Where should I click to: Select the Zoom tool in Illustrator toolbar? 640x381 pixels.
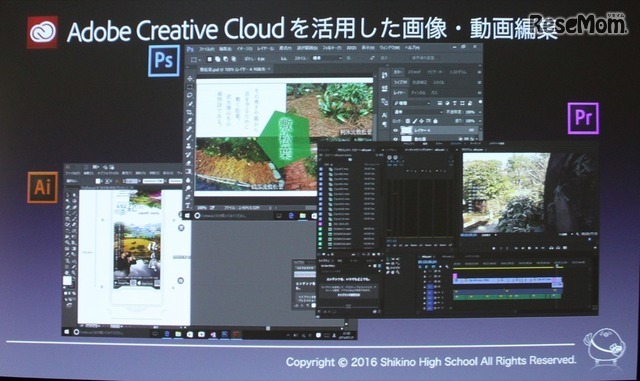pyautogui.click(x=74, y=273)
